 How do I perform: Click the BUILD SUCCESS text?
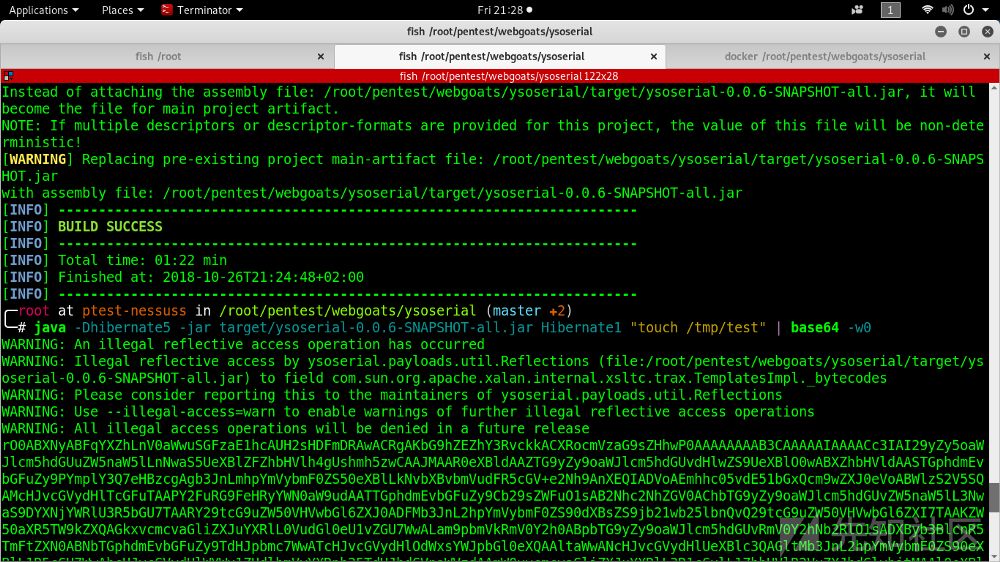click(x=110, y=226)
